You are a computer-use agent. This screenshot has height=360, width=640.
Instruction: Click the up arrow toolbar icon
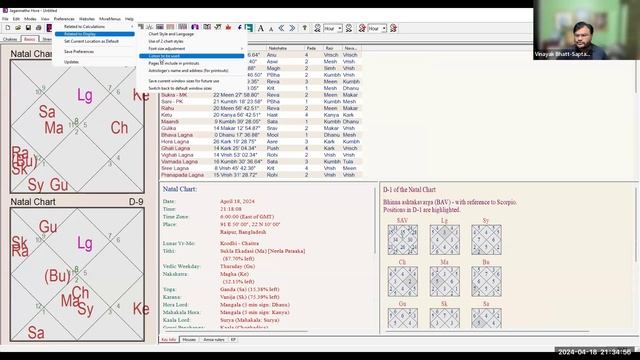tap(304, 28)
